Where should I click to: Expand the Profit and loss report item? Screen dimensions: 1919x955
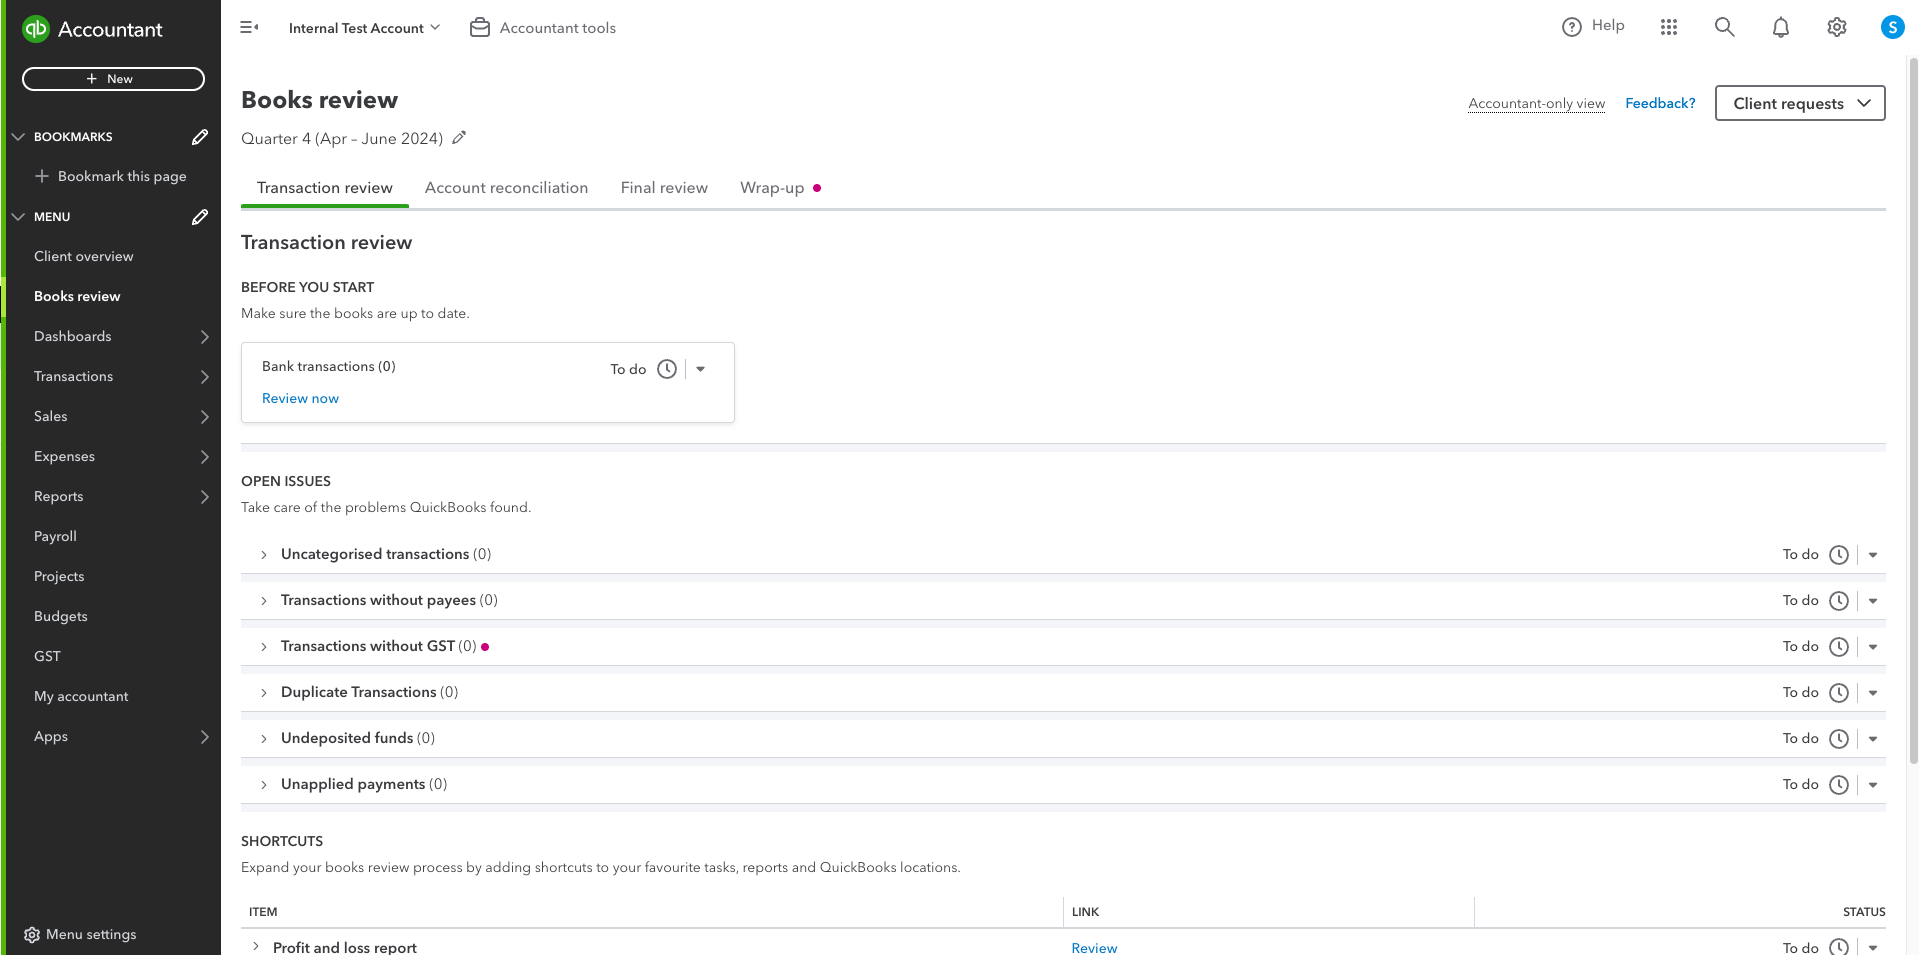tap(256, 946)
